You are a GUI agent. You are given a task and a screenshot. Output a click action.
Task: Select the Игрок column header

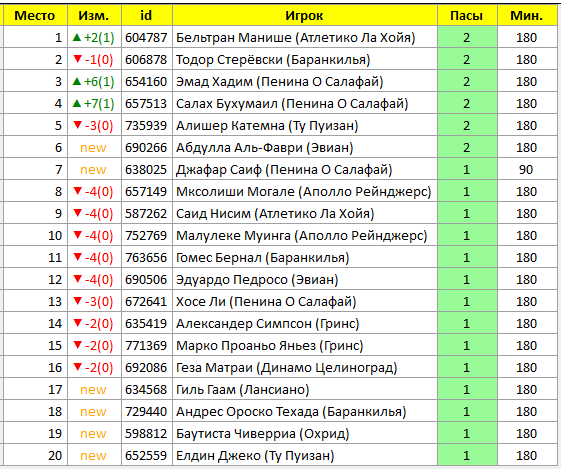point(304,15)
